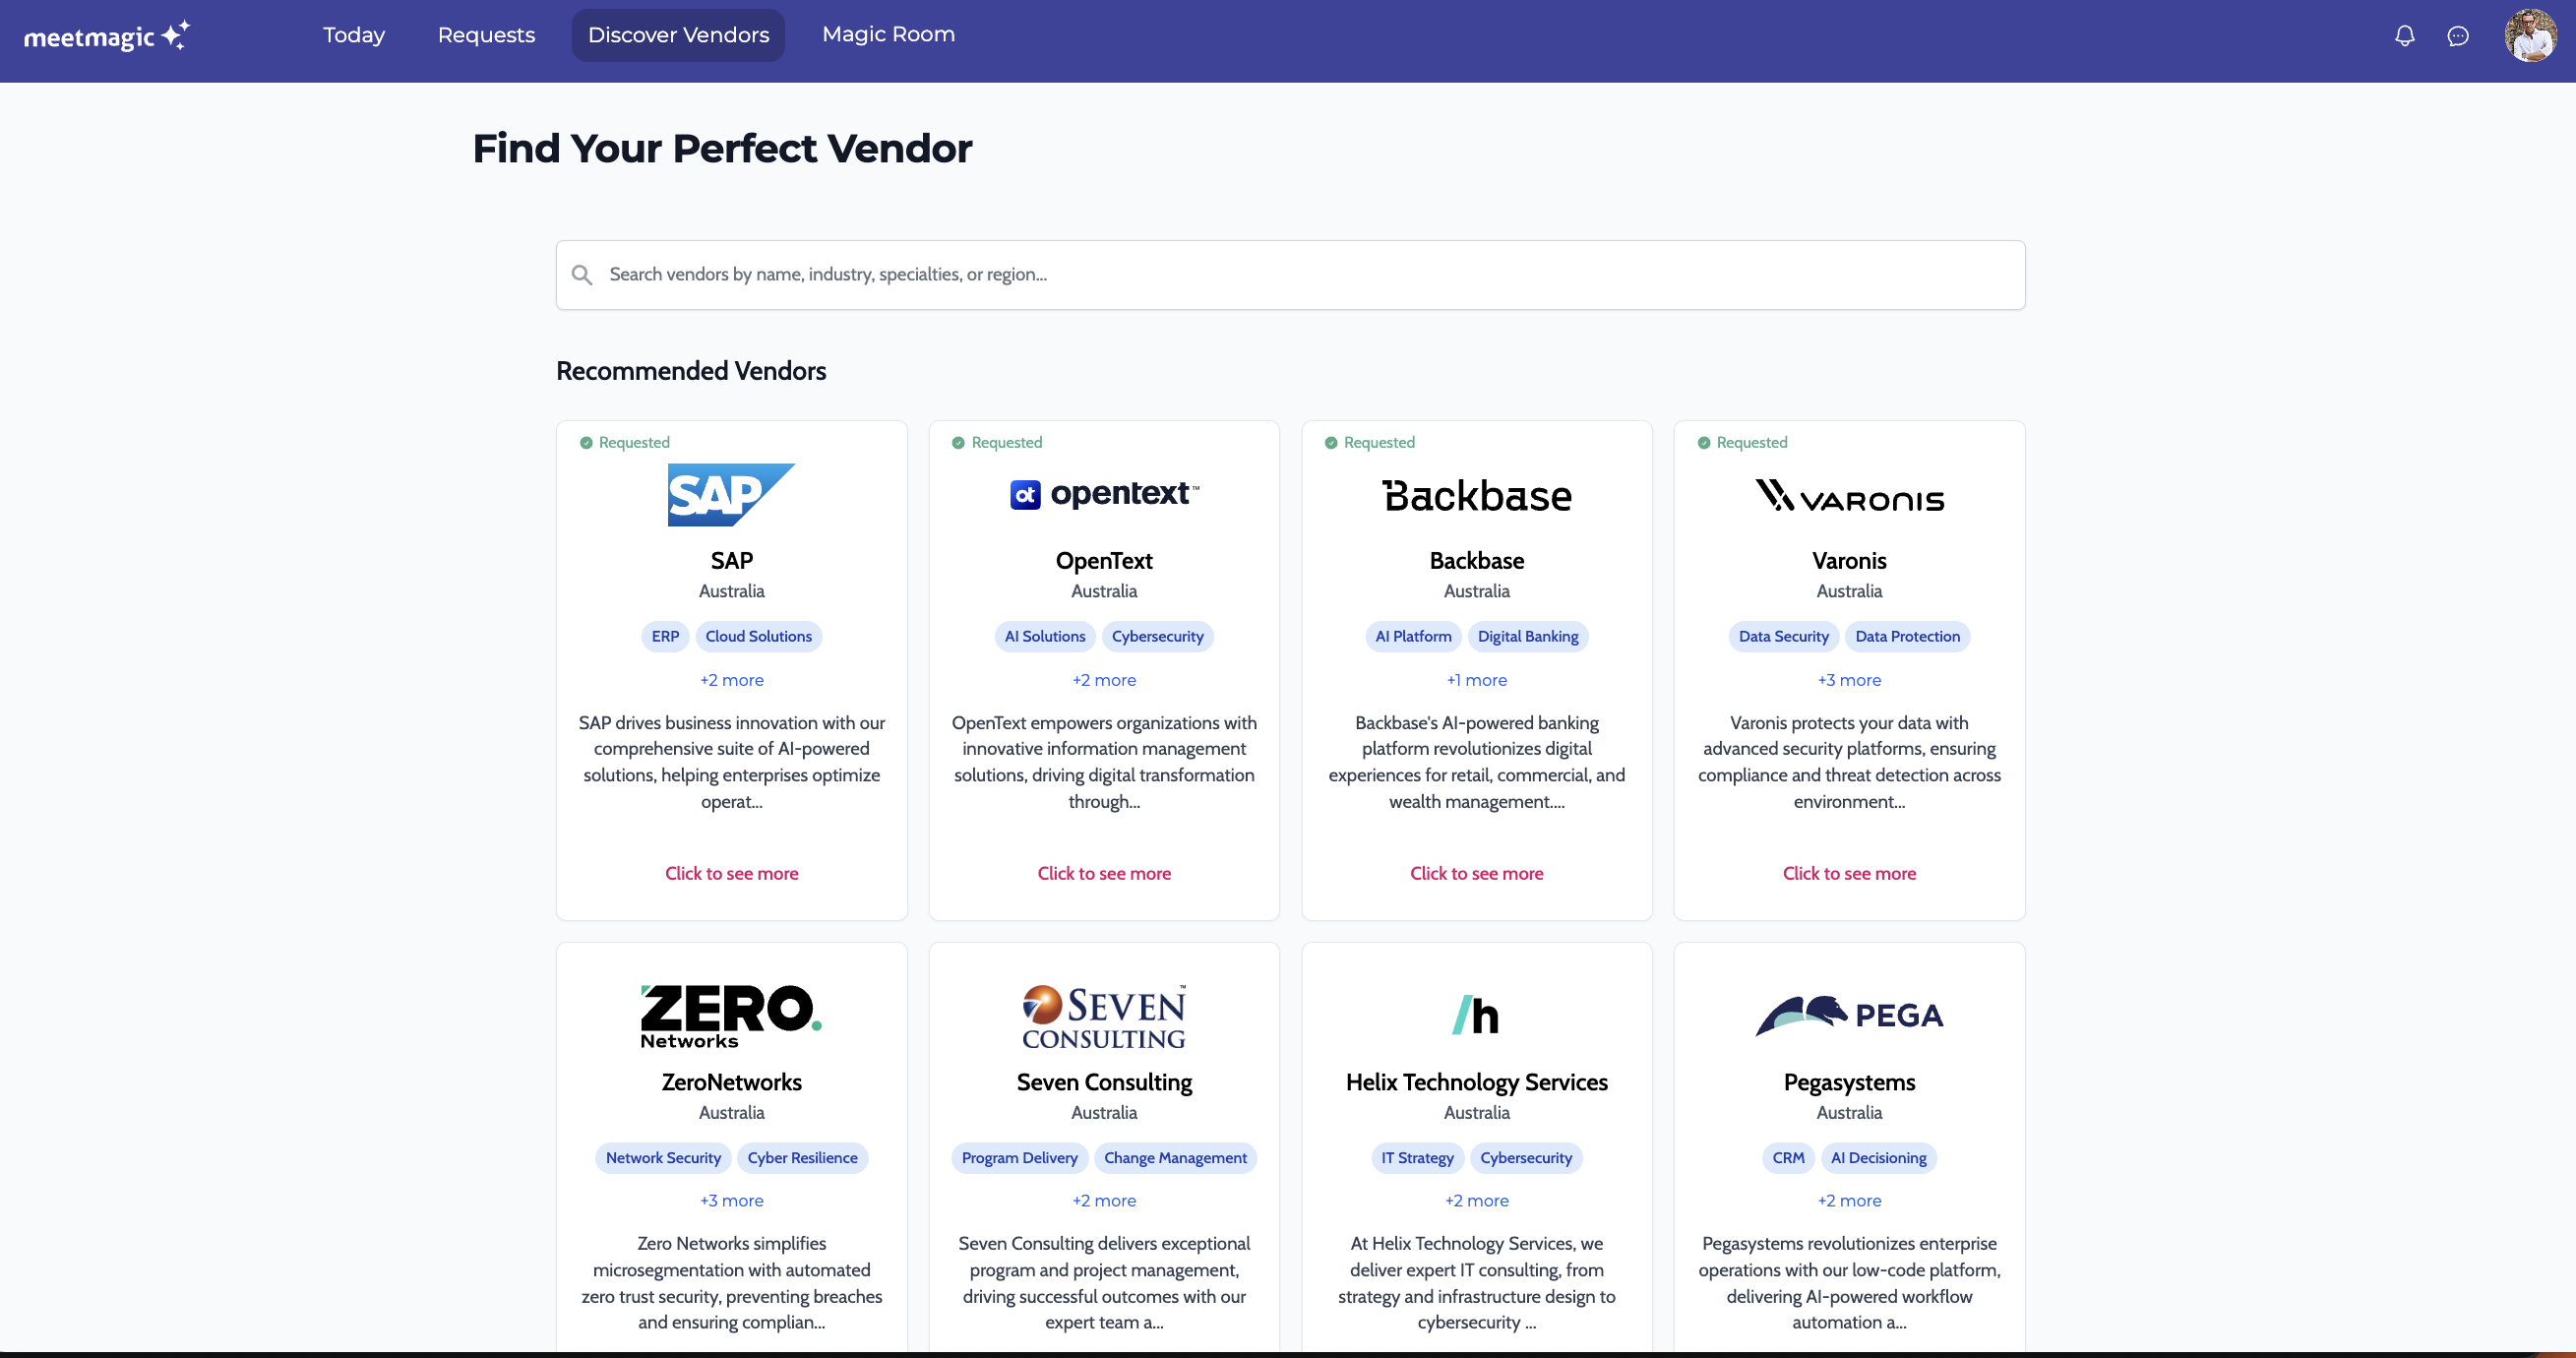Open the chat messages icon

click(2457, 36)
